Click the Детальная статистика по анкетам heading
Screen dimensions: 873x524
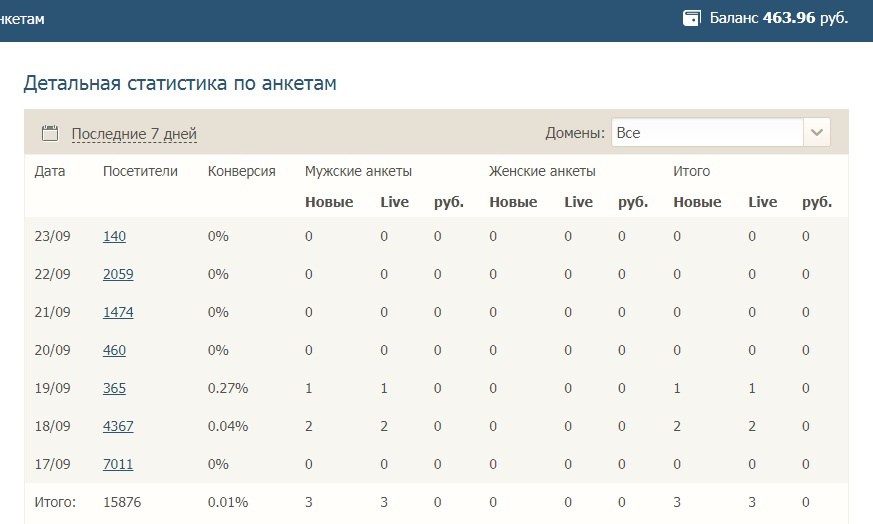180,83
